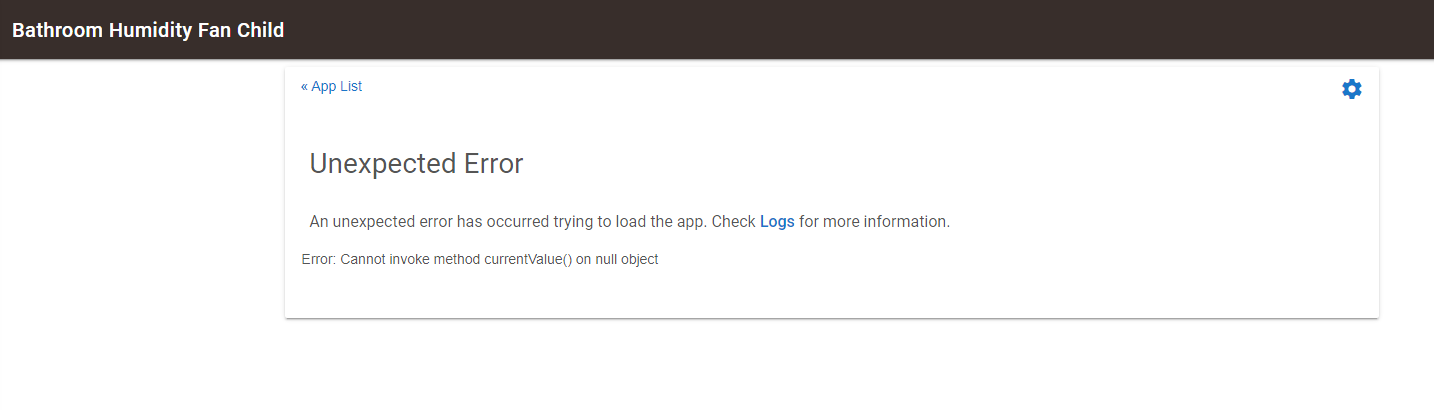
Task: Click the « chevron before App List
Action: tap(304, 87)
